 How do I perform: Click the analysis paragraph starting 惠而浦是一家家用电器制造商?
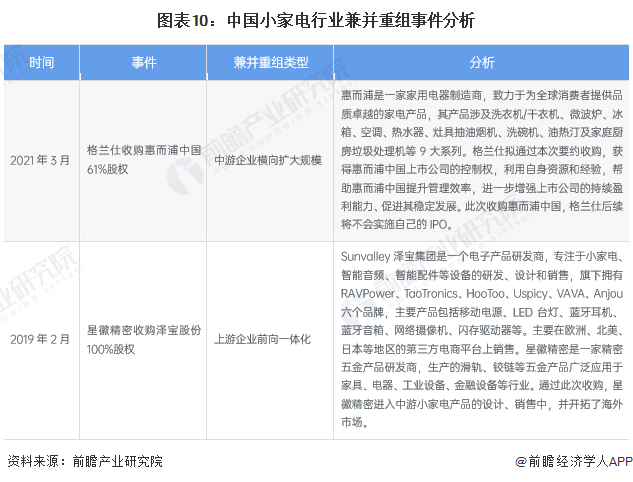pos(482,160)
